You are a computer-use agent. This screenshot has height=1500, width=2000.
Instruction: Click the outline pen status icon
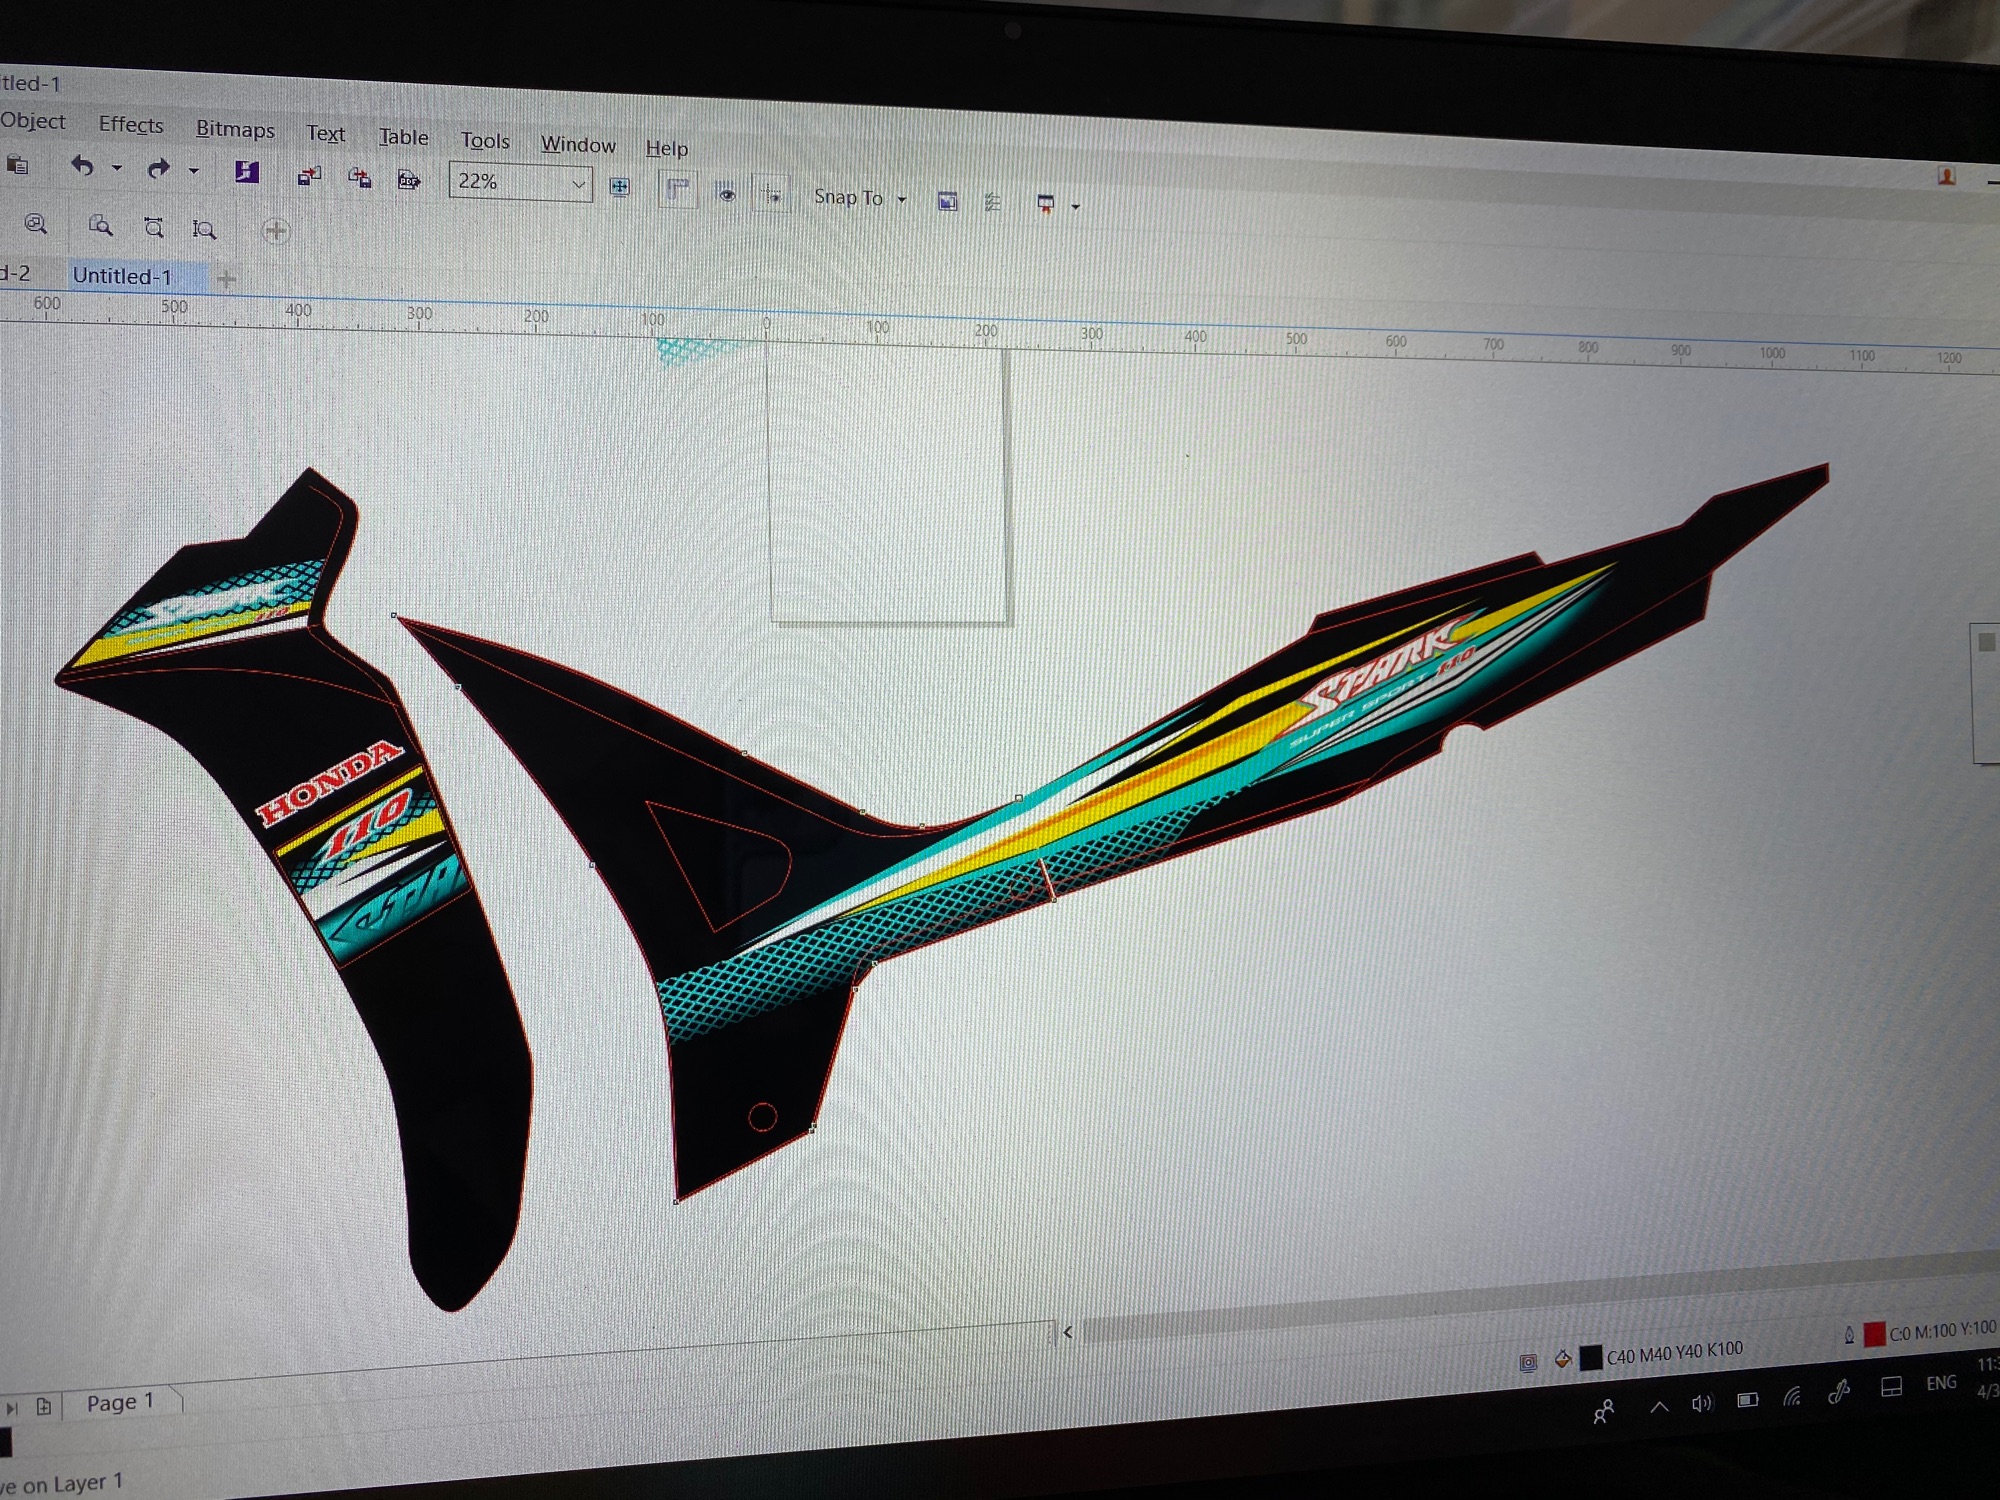coord(1850,1335)
